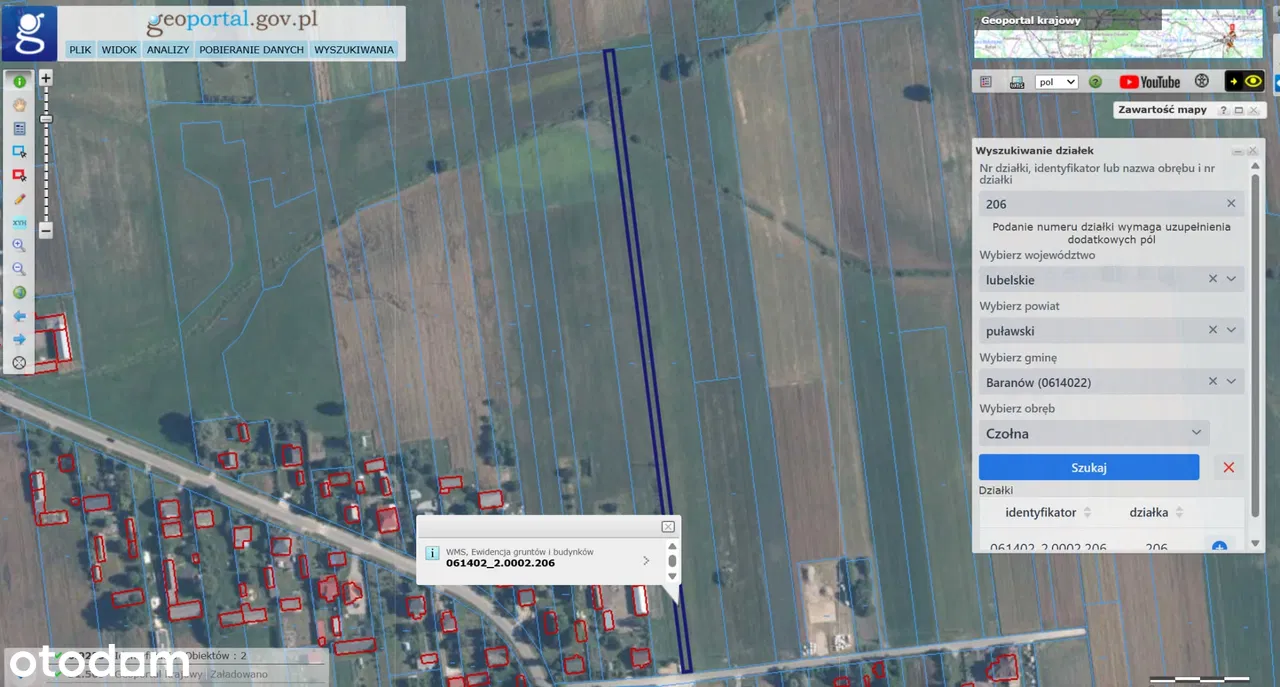The height and width of the screenshot is (687, 1280).
Task: Pick the pencil drawing tool
Action: [19, 199]
